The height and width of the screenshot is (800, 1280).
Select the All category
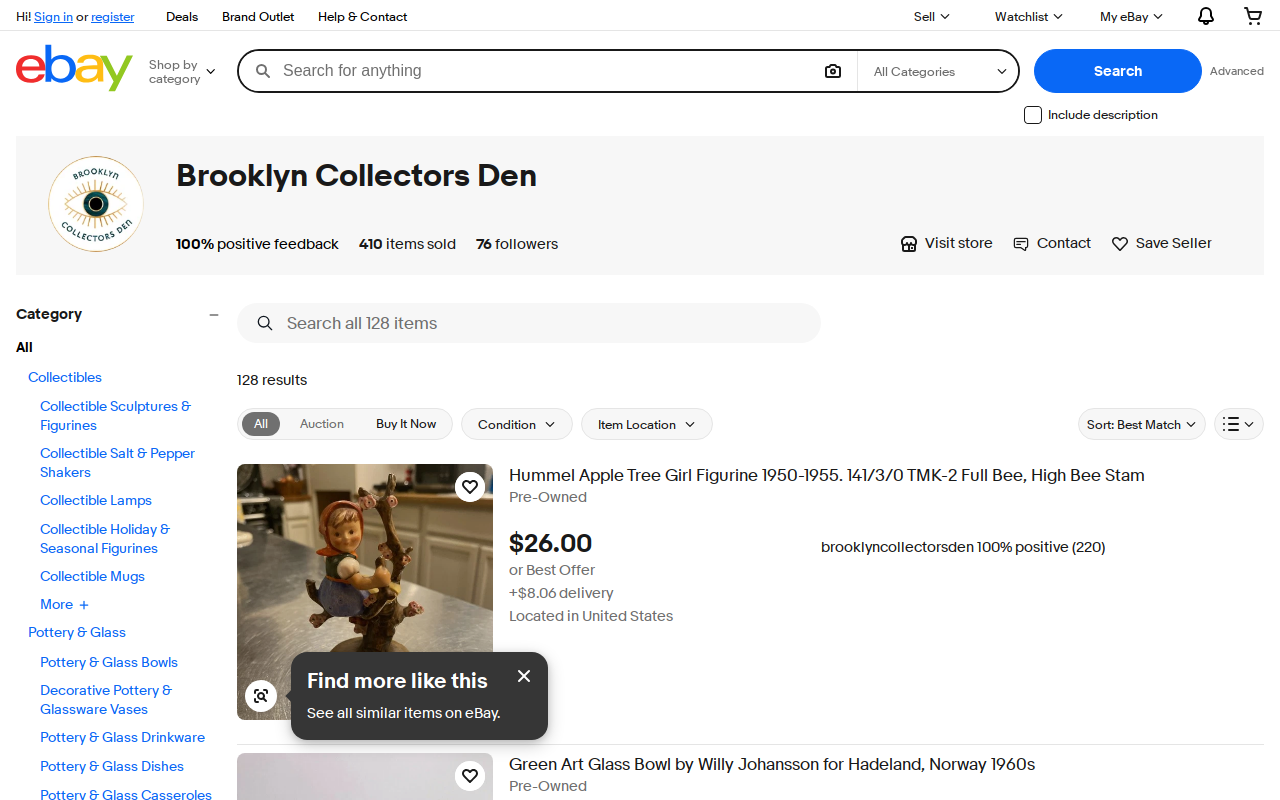[24, 347]
